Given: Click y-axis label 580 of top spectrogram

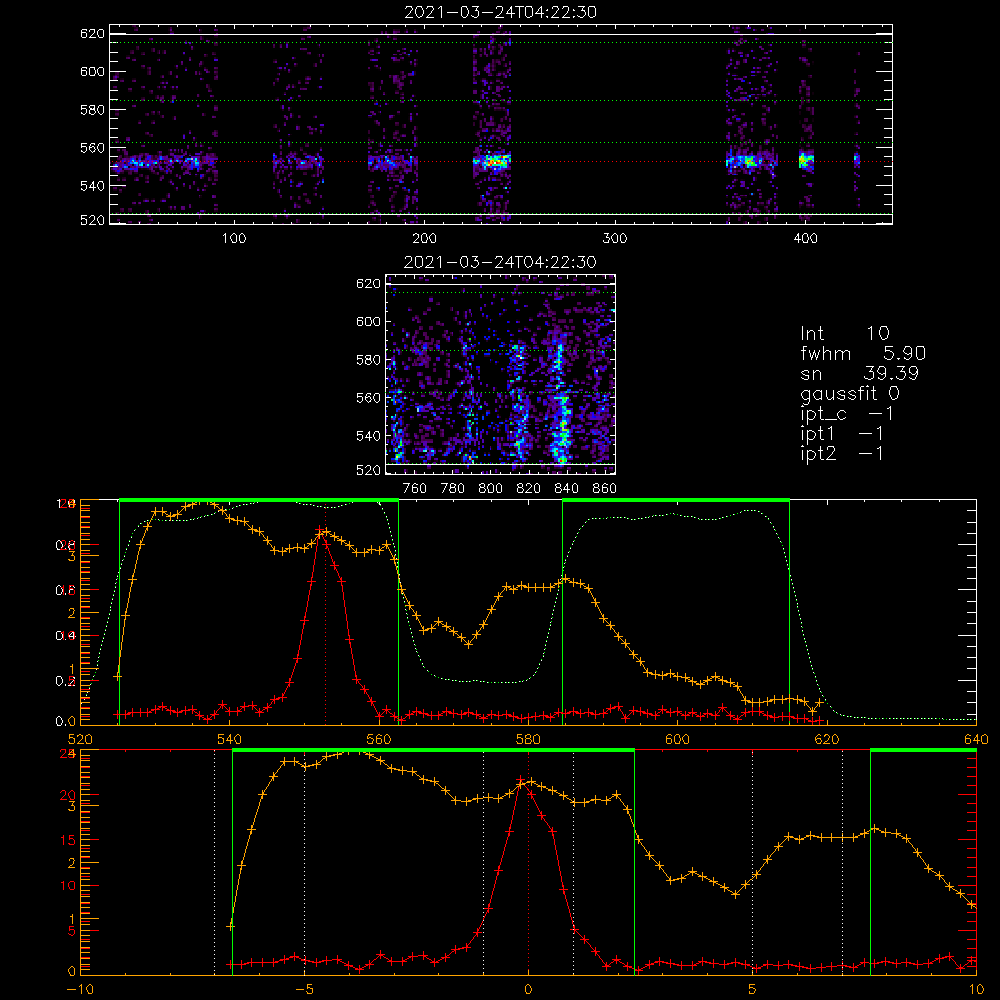Looking at the screenshot, I should pos(92,110).
